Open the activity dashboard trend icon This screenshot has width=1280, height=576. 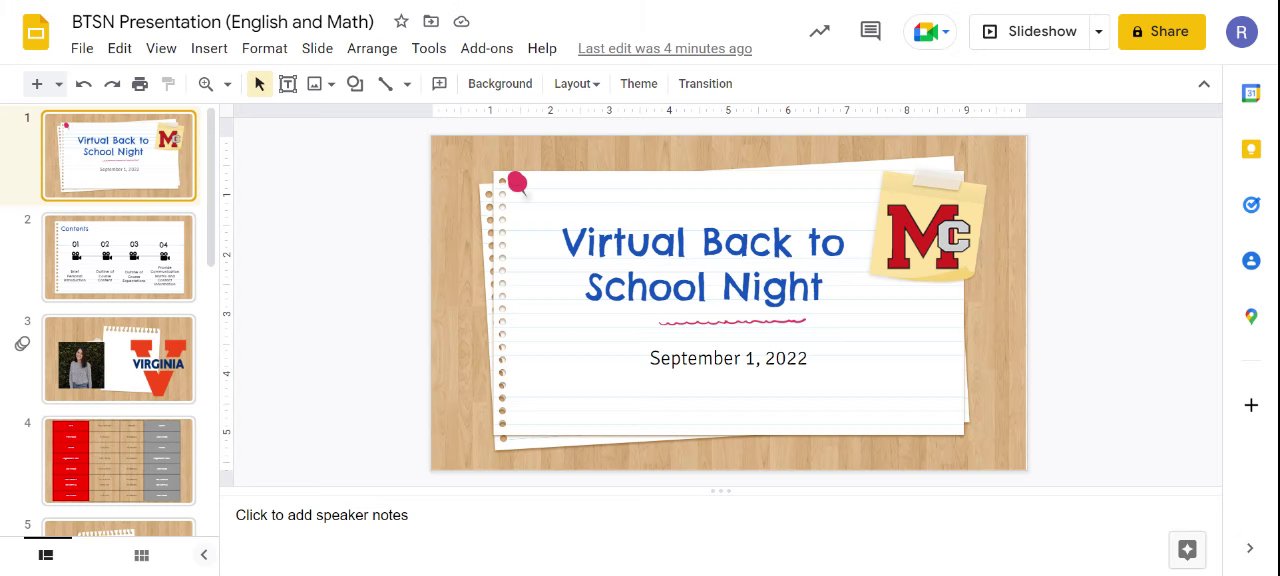click(820, 31)
